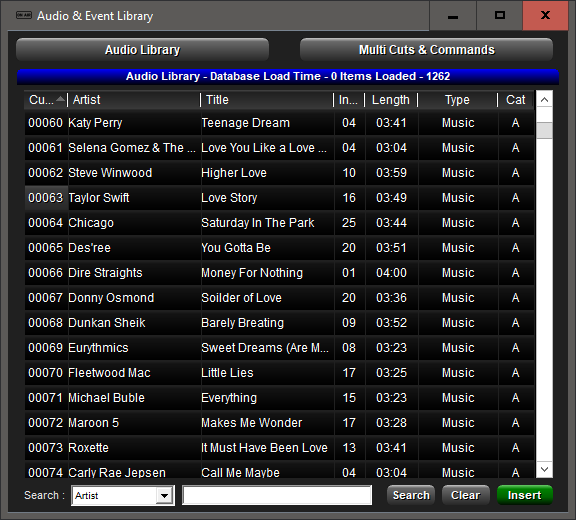
Task: Sort by Cat column header
Action: (x=515, y=100)
